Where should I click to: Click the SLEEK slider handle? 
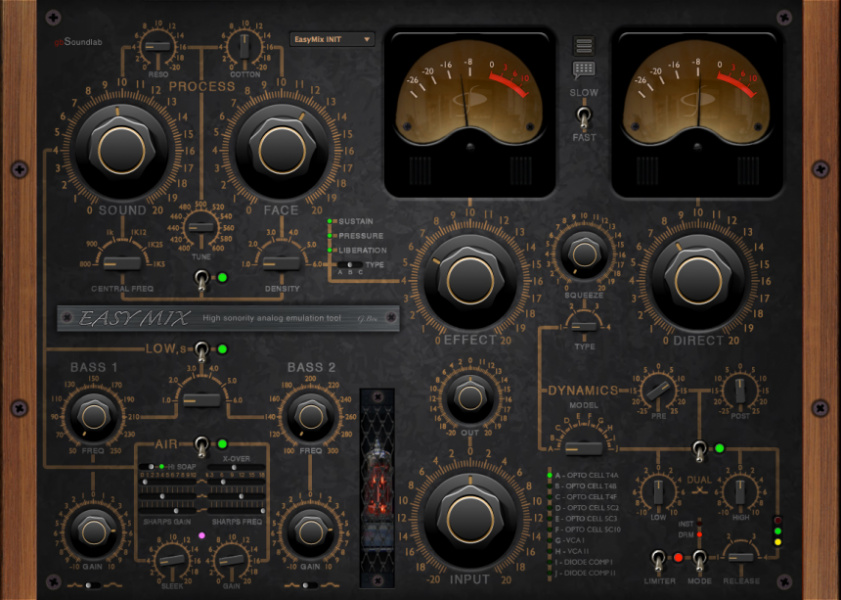[172, 559]
